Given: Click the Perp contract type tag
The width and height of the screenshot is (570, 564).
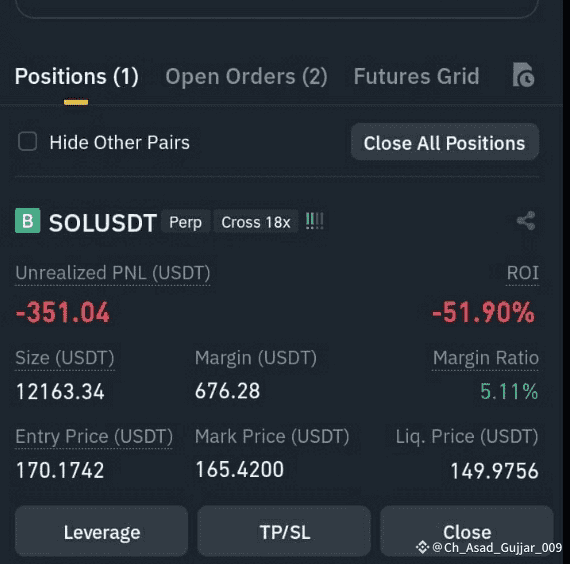Looking at the screenshot, I should point(185,222).
